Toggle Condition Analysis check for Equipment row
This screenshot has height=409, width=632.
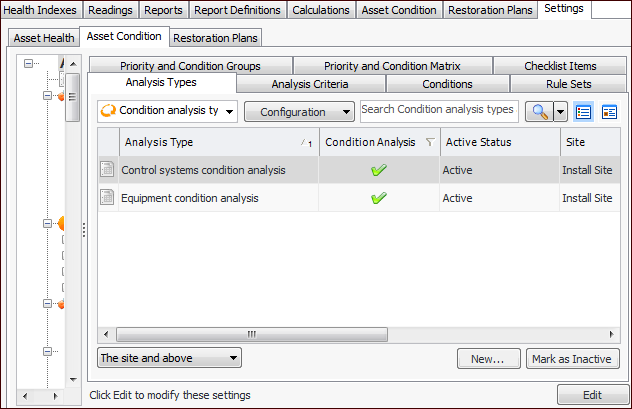coord(379,198)
